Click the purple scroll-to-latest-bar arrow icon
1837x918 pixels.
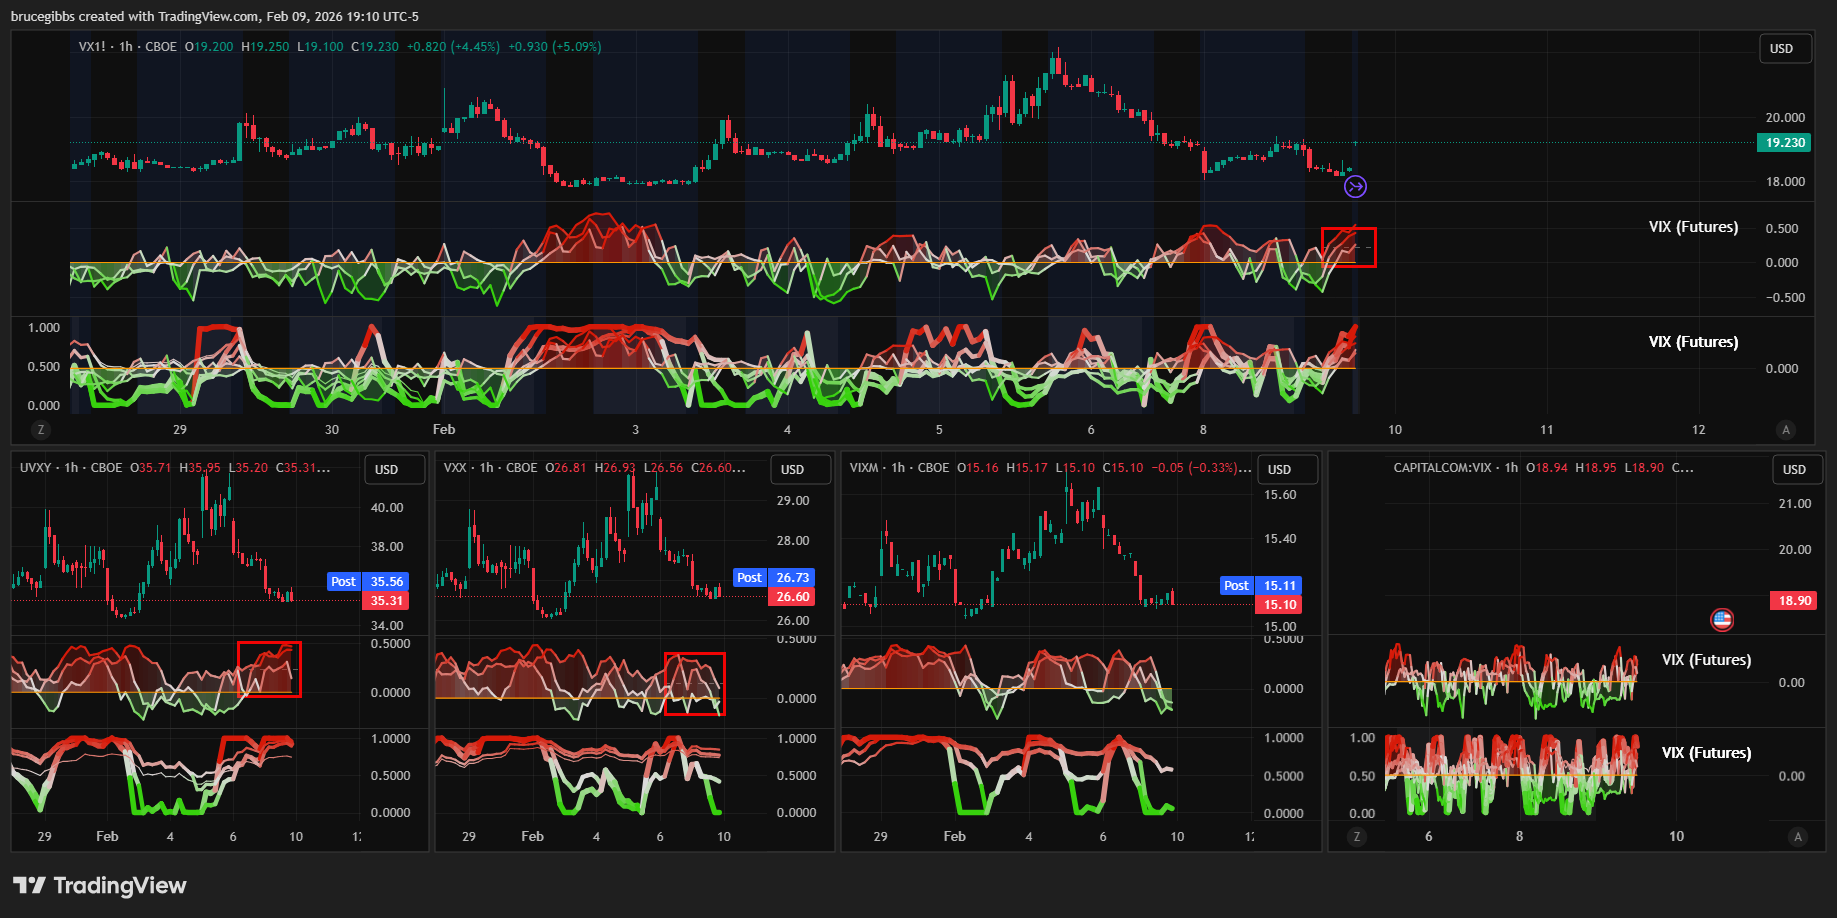point(1355,187)
